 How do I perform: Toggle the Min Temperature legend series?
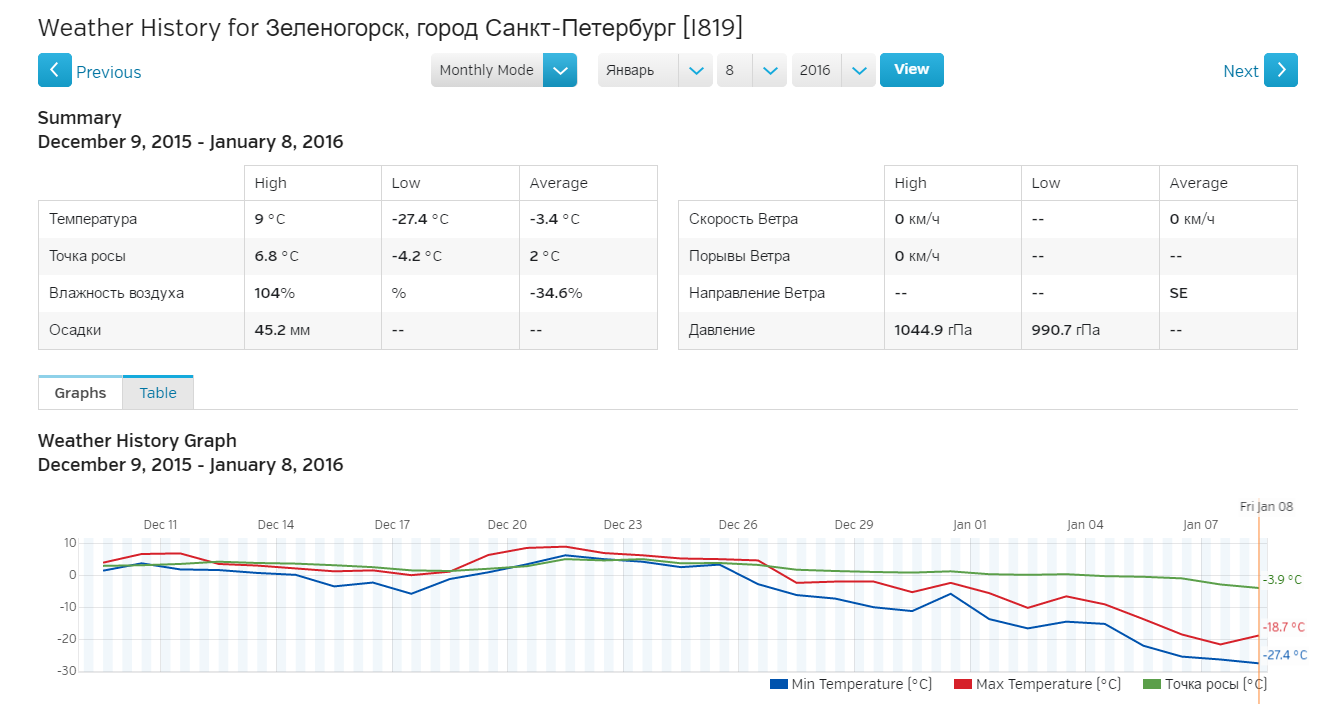coord(861,684)
